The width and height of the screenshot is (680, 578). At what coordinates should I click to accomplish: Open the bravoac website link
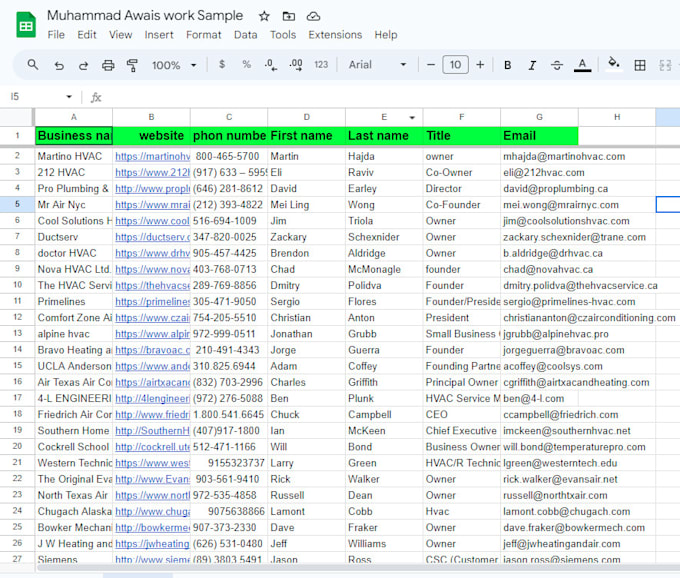[x=152, y=350]
